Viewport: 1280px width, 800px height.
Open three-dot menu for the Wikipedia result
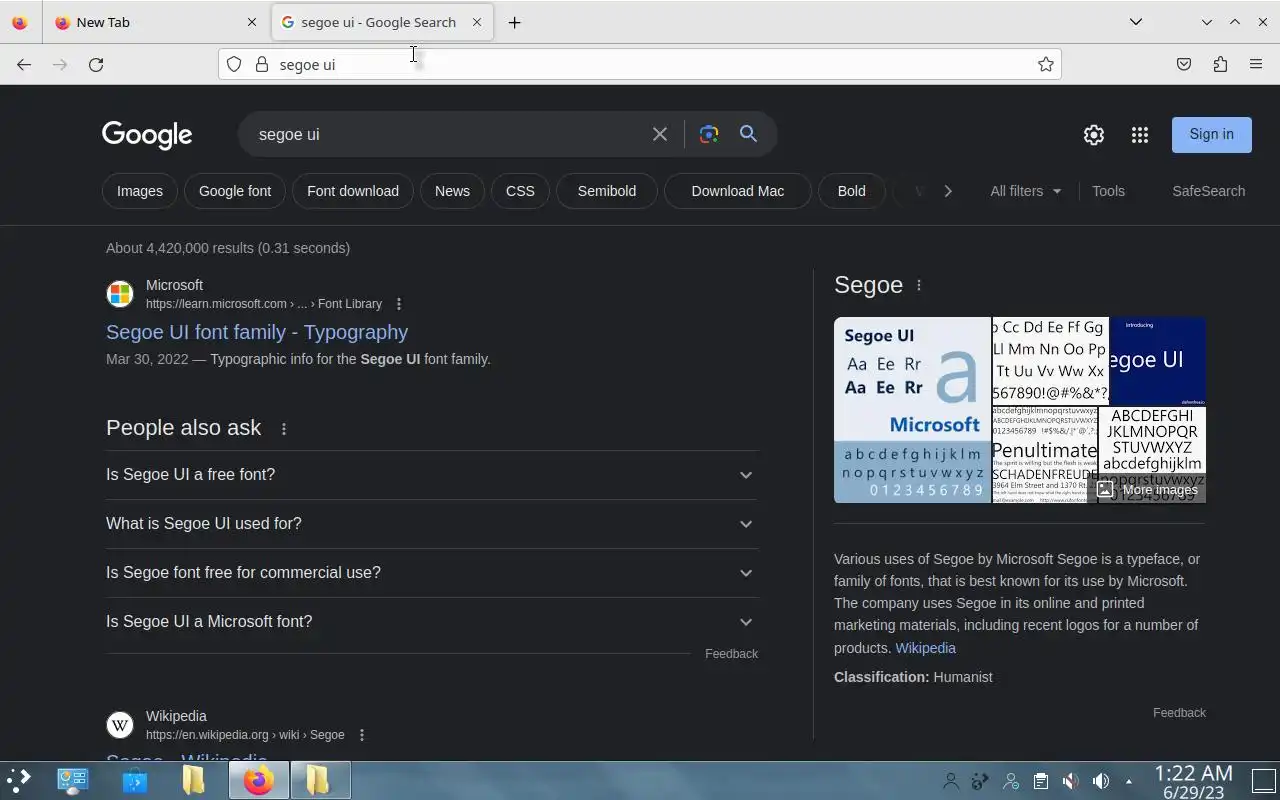pos(362,735)
